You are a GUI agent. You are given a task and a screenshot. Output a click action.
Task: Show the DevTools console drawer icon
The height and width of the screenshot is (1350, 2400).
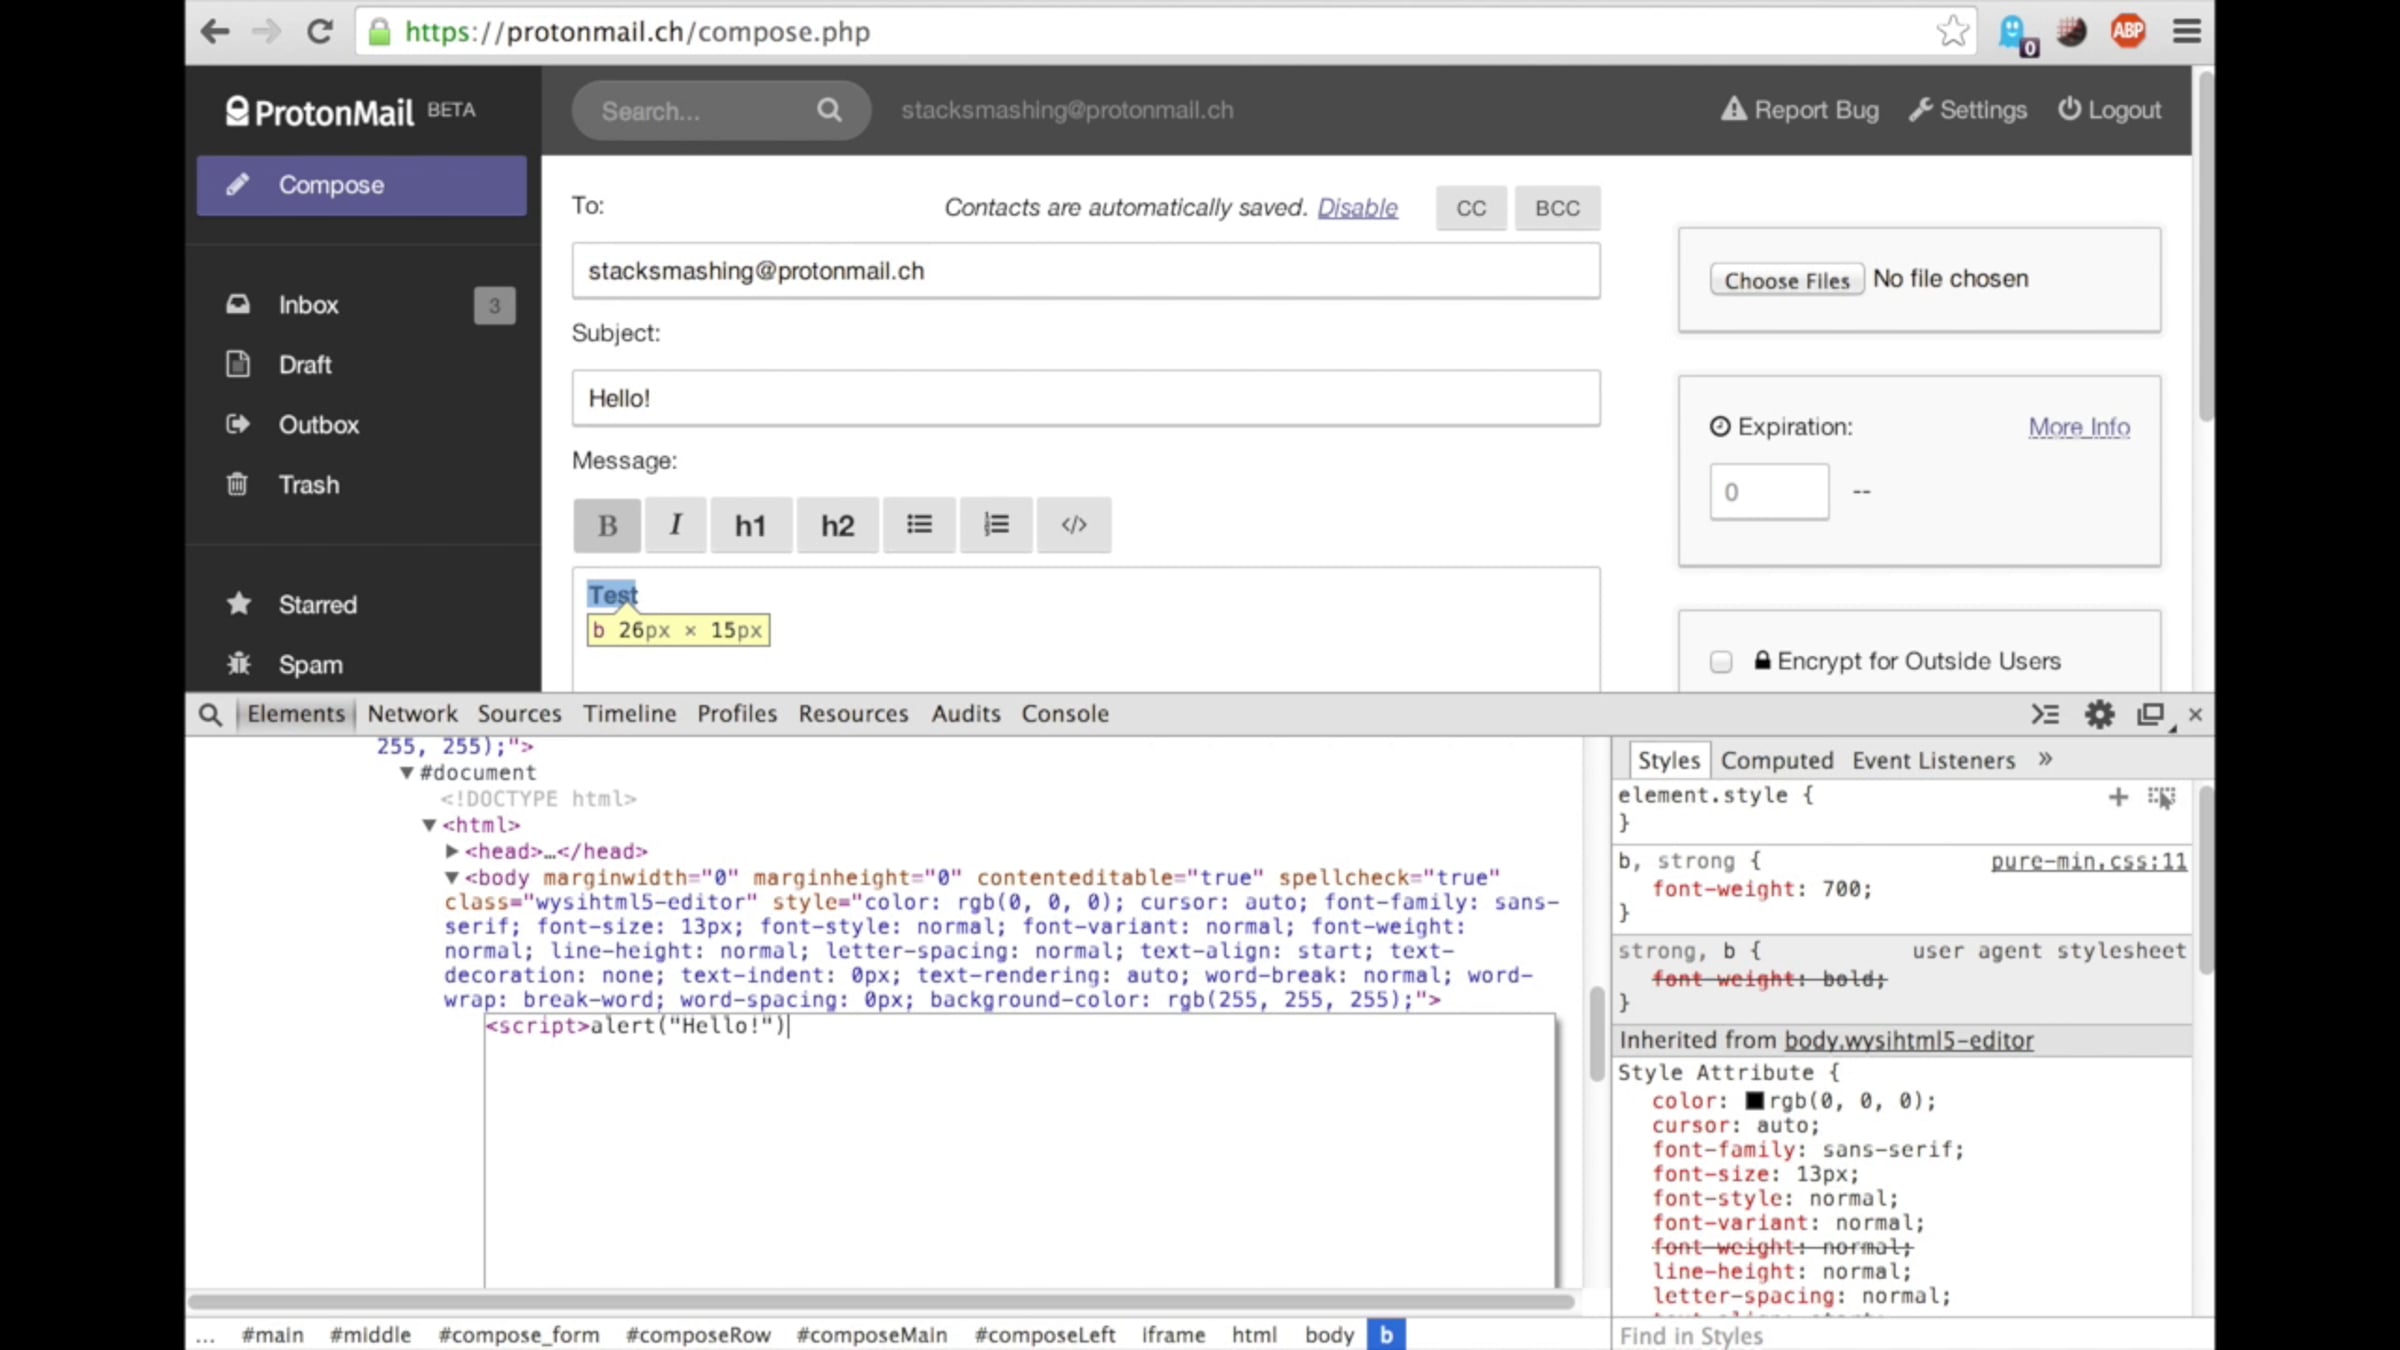point(2045,714)
